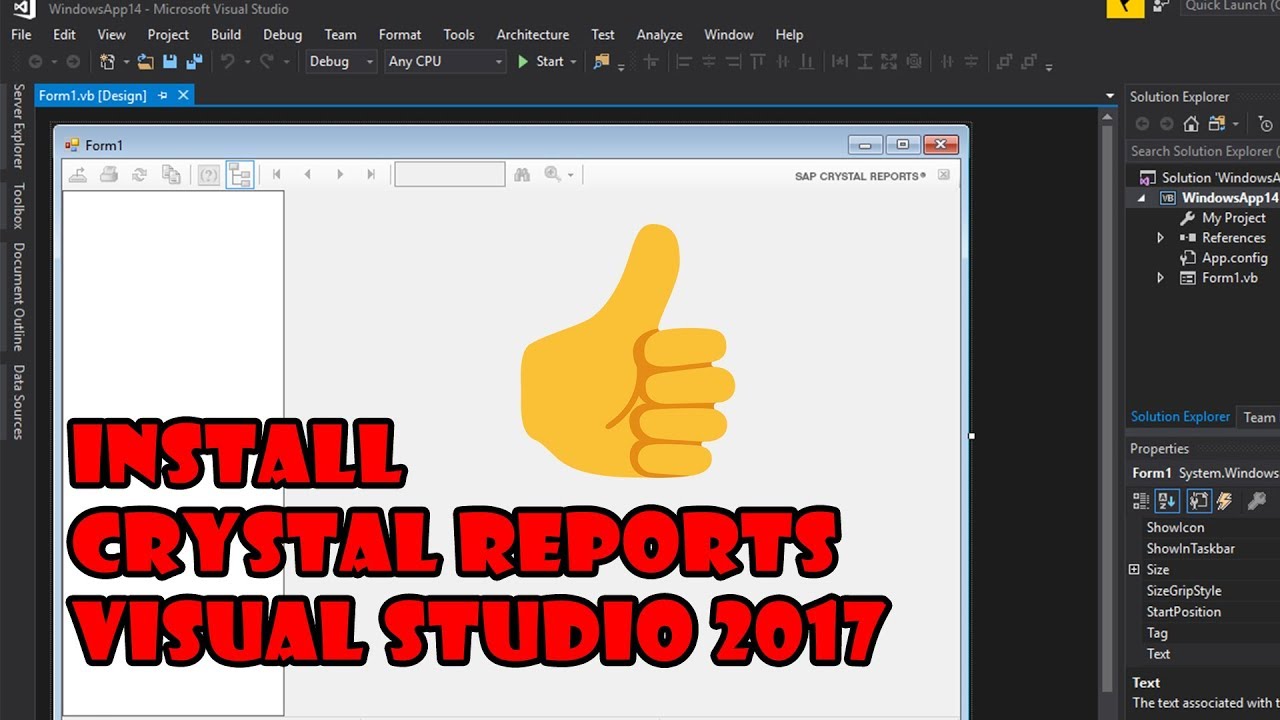
Task: Open Server Explorer side tab
Action: click(x=18, y=127)
